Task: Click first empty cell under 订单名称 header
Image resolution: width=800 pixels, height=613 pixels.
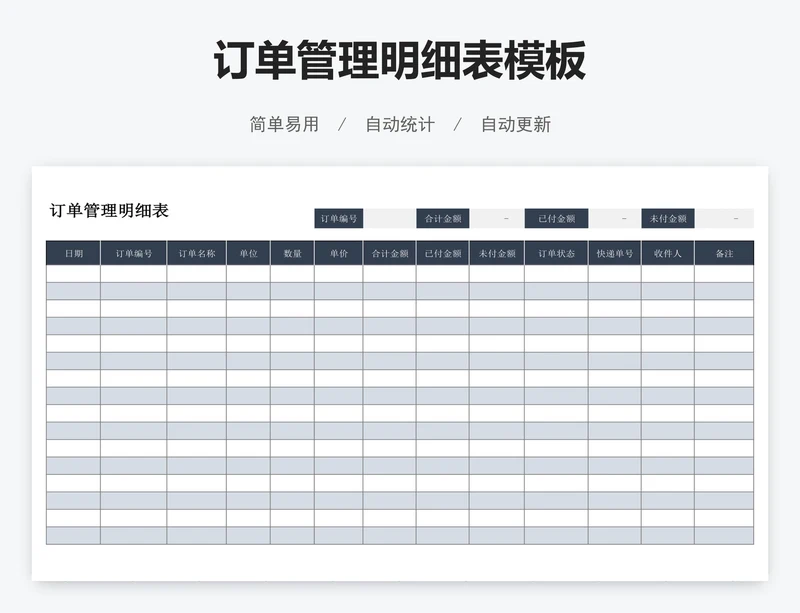Action: pos(196,274)
